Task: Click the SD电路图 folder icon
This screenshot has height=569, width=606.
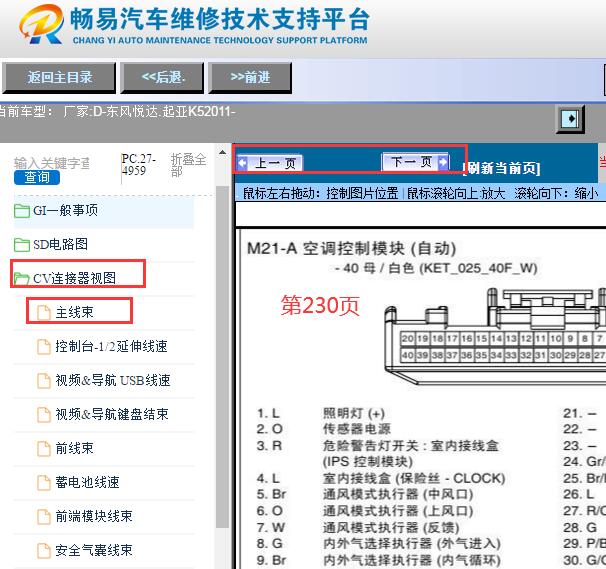Action: [x=22, y=245]
